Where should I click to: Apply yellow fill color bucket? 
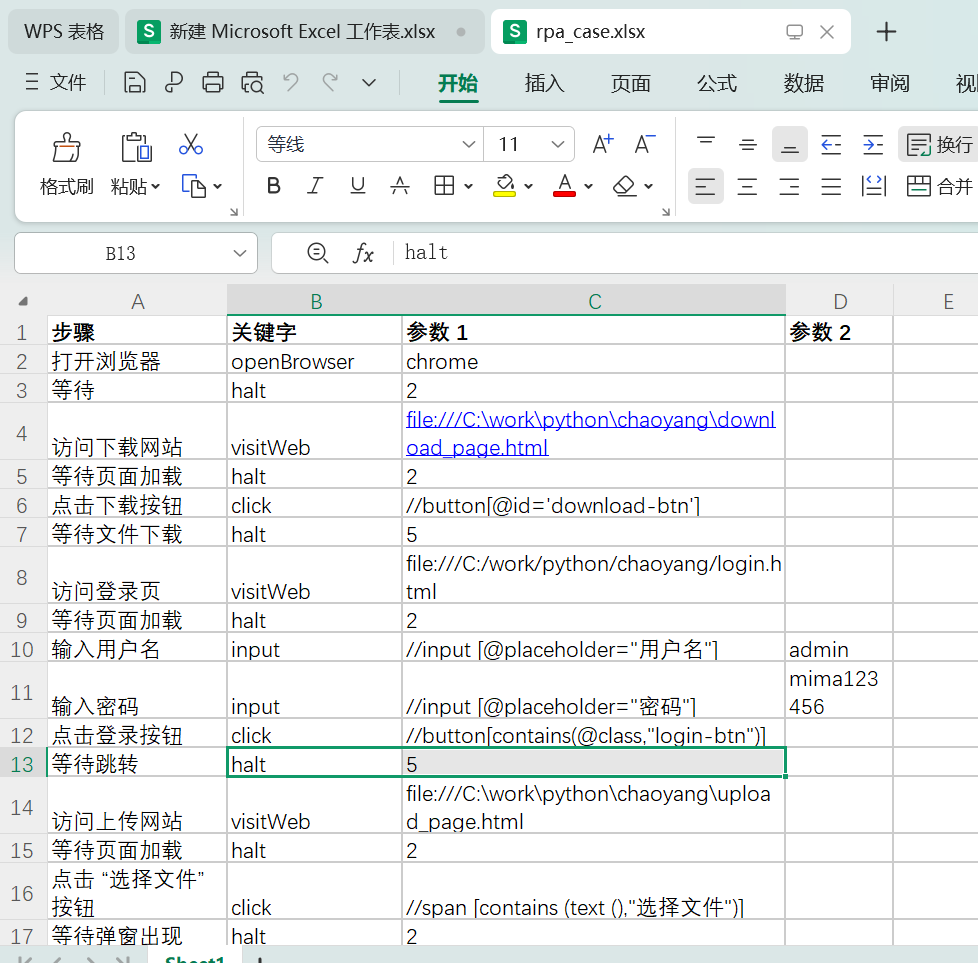[x=505, y=185]
